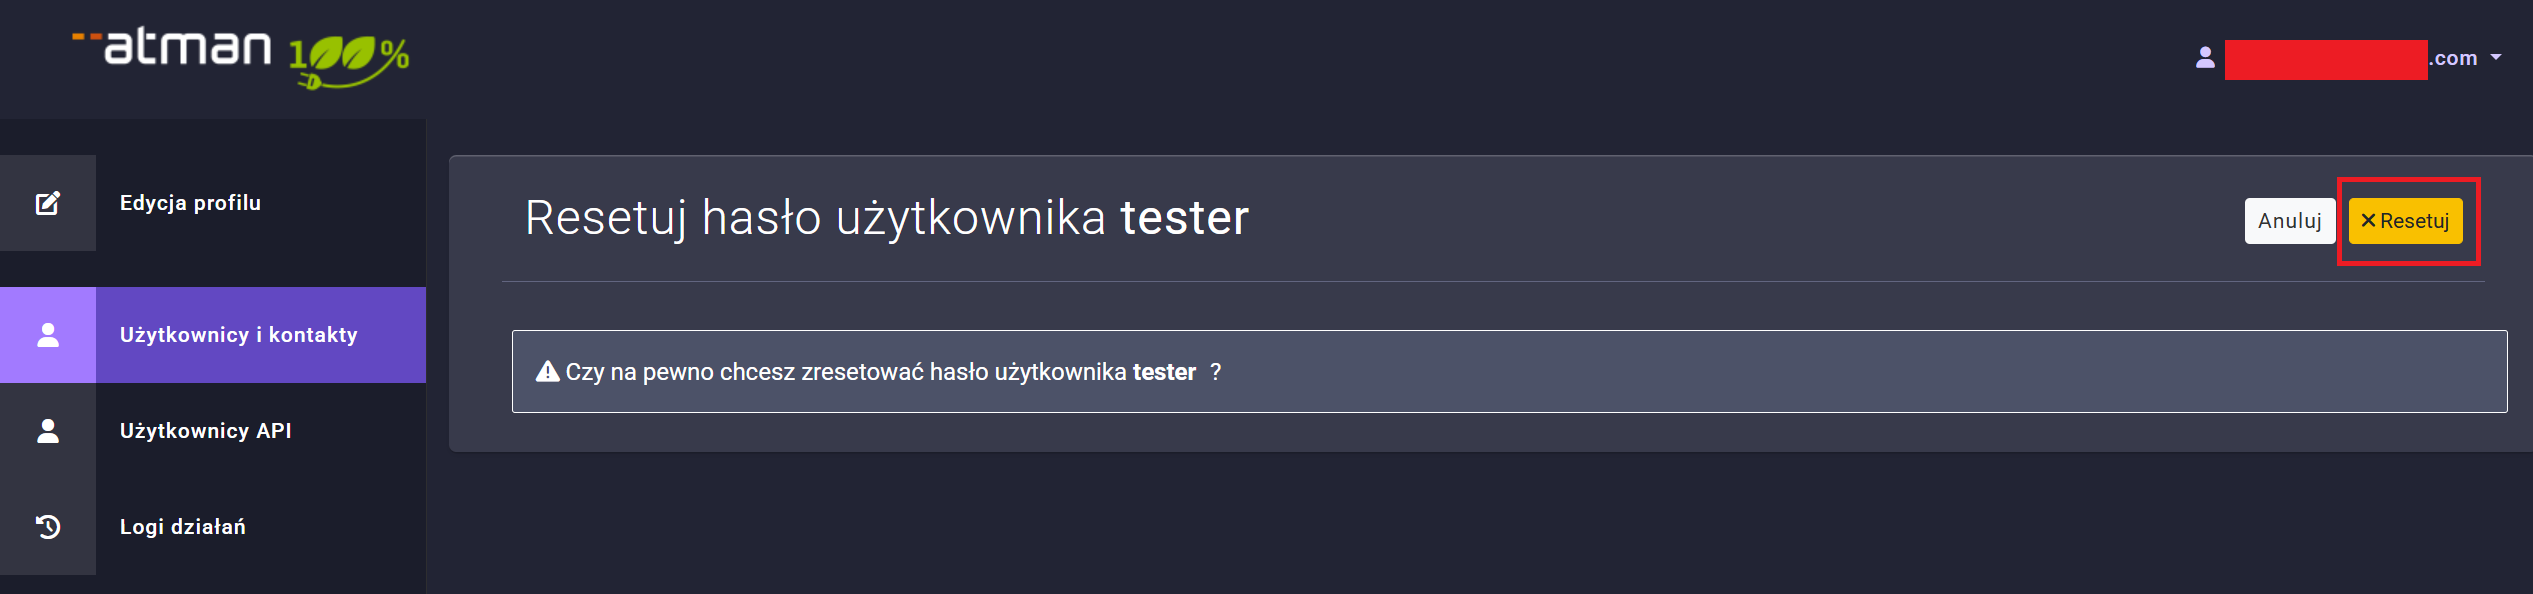Click the green 100% leaf badge
Image resolution: width=2533 pixels, height=594 pixels.
point(349,60)
